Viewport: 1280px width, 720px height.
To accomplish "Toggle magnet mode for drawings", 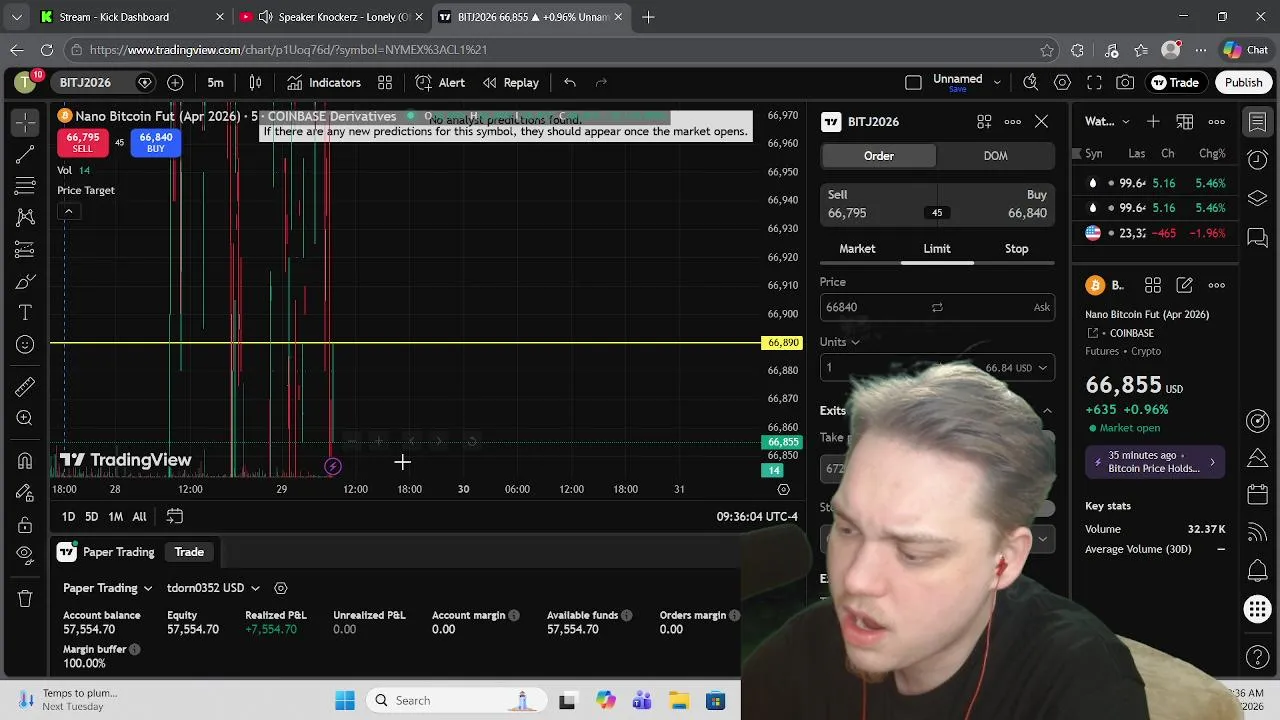I will click(26, 461).
